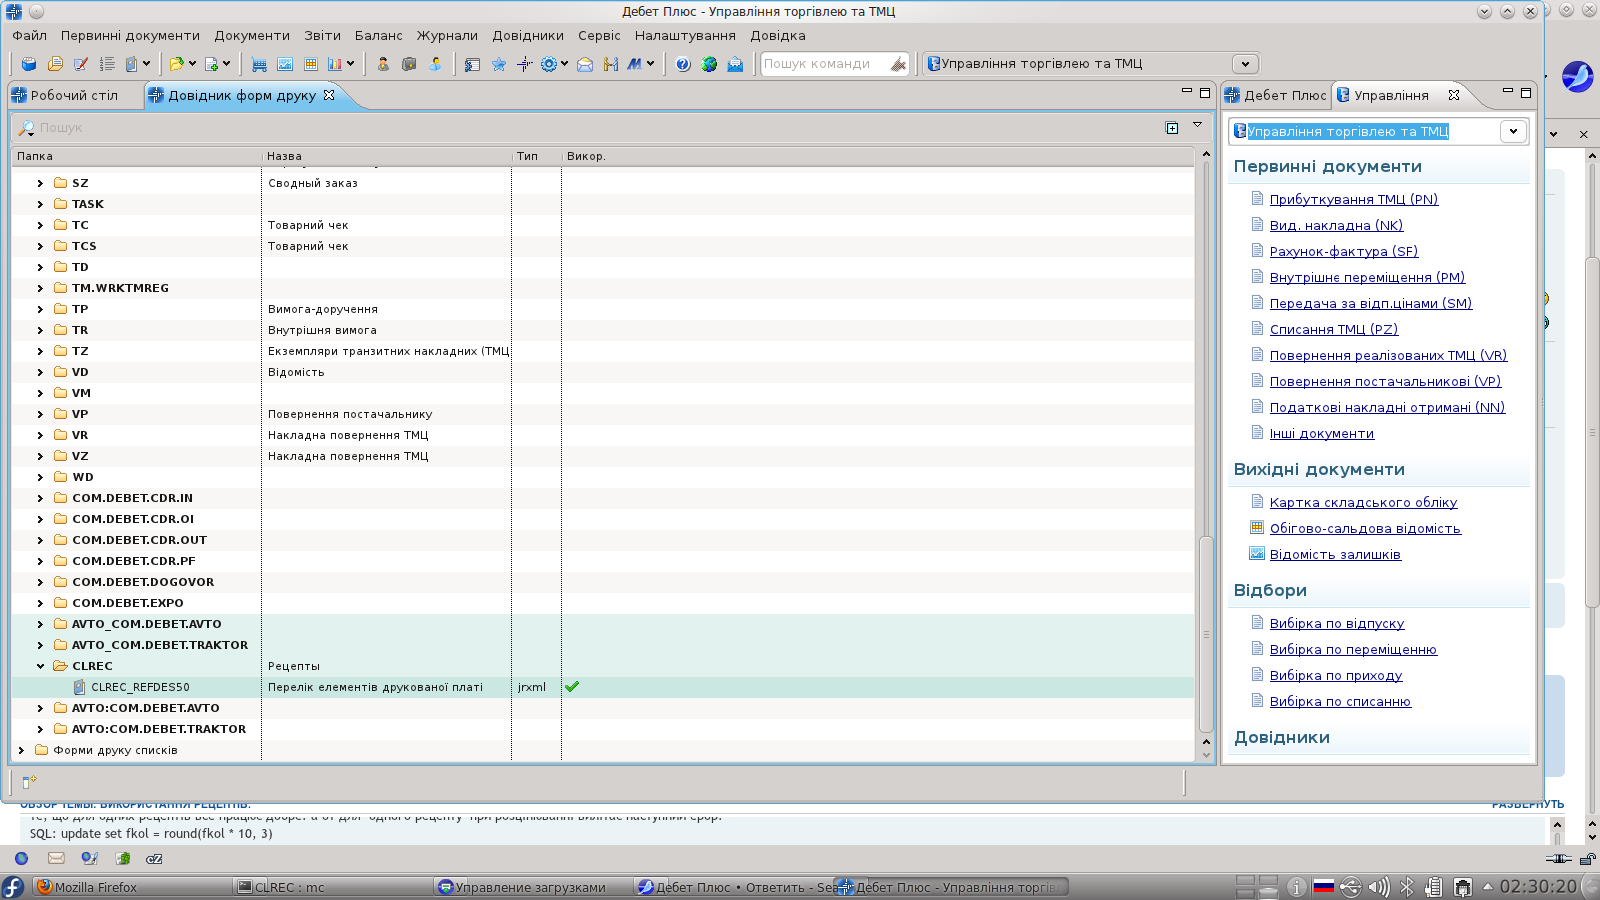The width and height of the screenshot is (1600, 900).
Task: Expand the Форми друку списків node
Action: tap(21, 750)
